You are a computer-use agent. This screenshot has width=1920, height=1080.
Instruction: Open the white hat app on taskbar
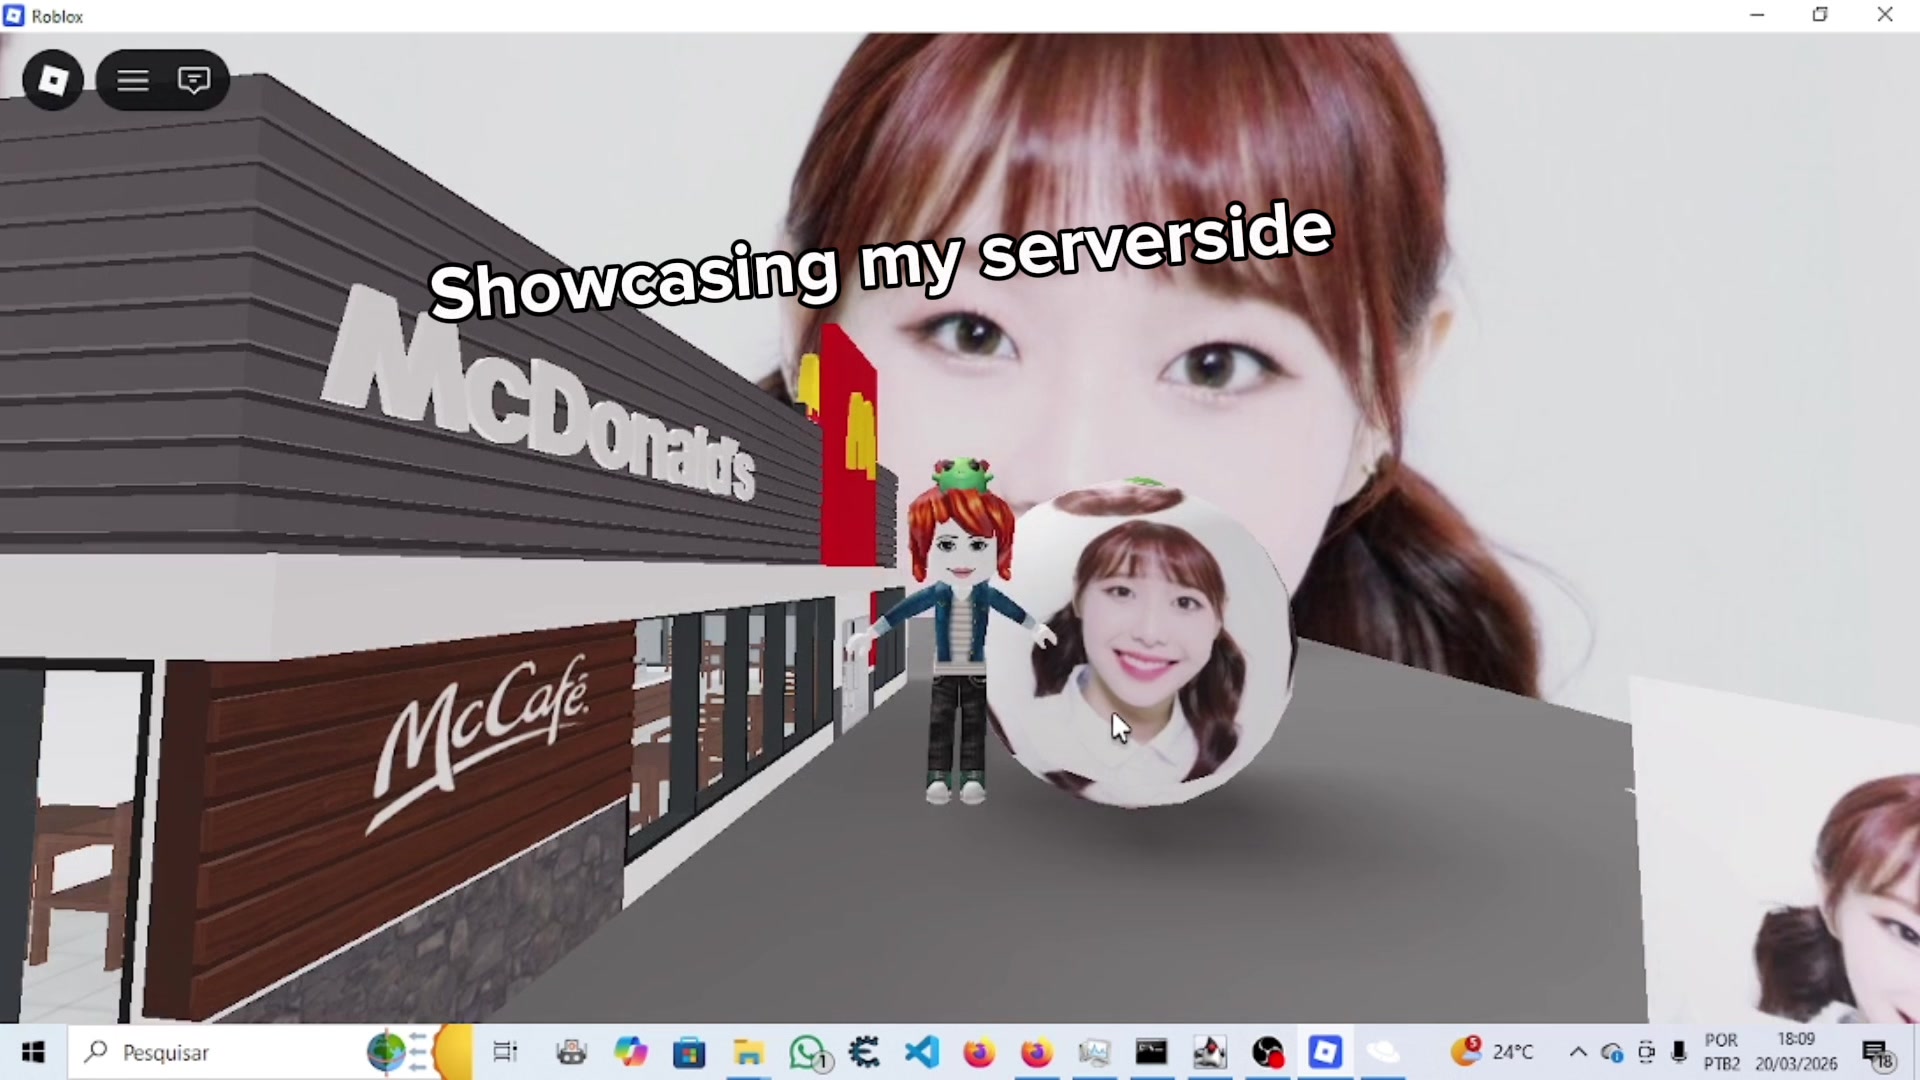pyautogui.click(x=1383, y=1052)
